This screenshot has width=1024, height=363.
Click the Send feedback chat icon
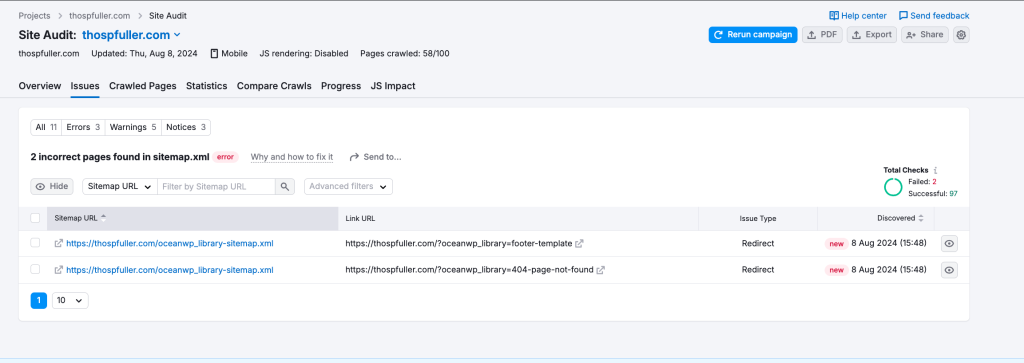[903, 16]
